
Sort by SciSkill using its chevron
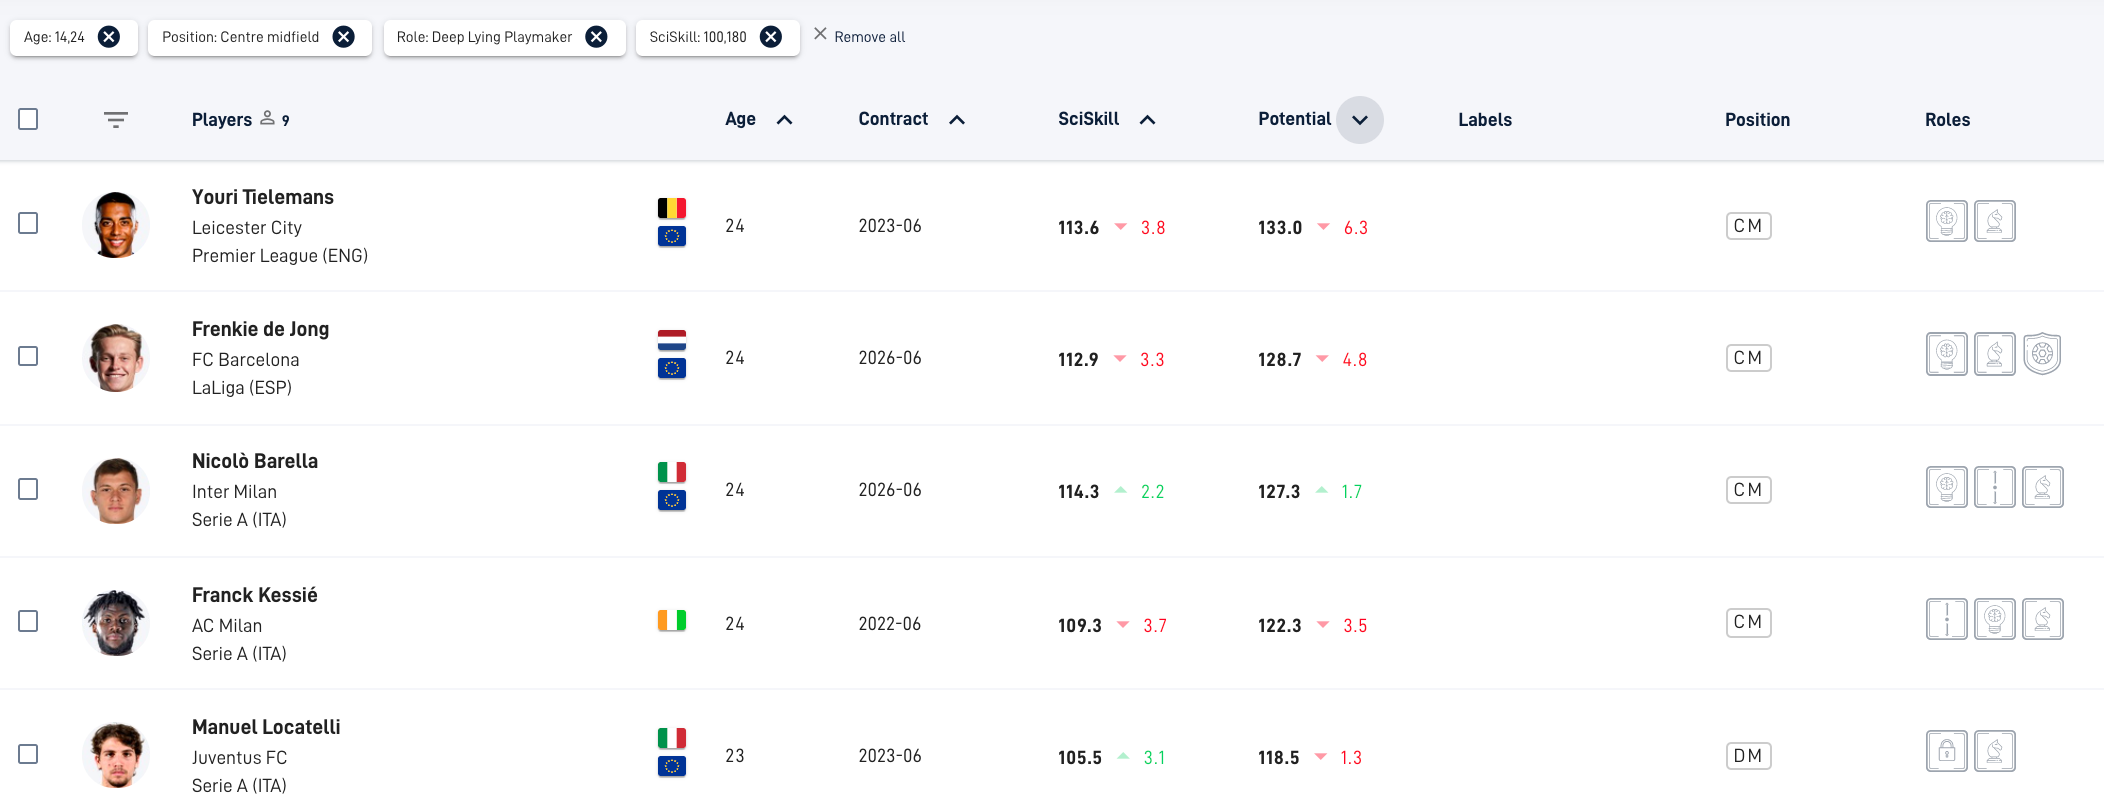coord(1148,120)
